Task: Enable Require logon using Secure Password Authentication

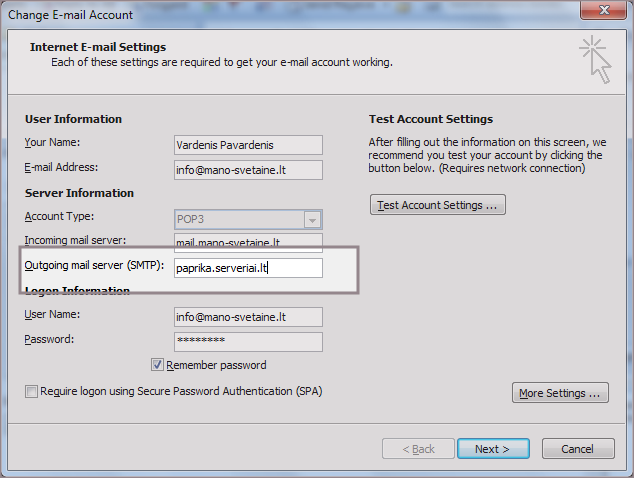Action: click(x=32, y=392)
